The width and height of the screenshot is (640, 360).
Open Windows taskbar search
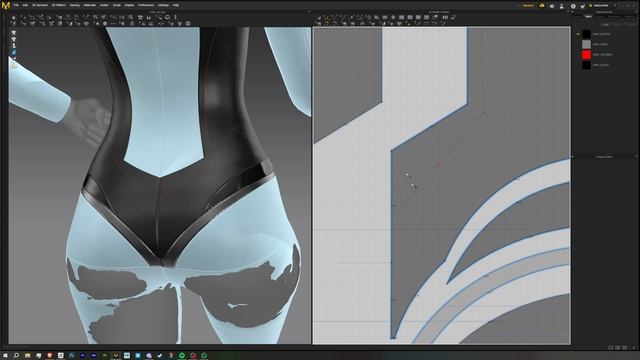point(16,356)
